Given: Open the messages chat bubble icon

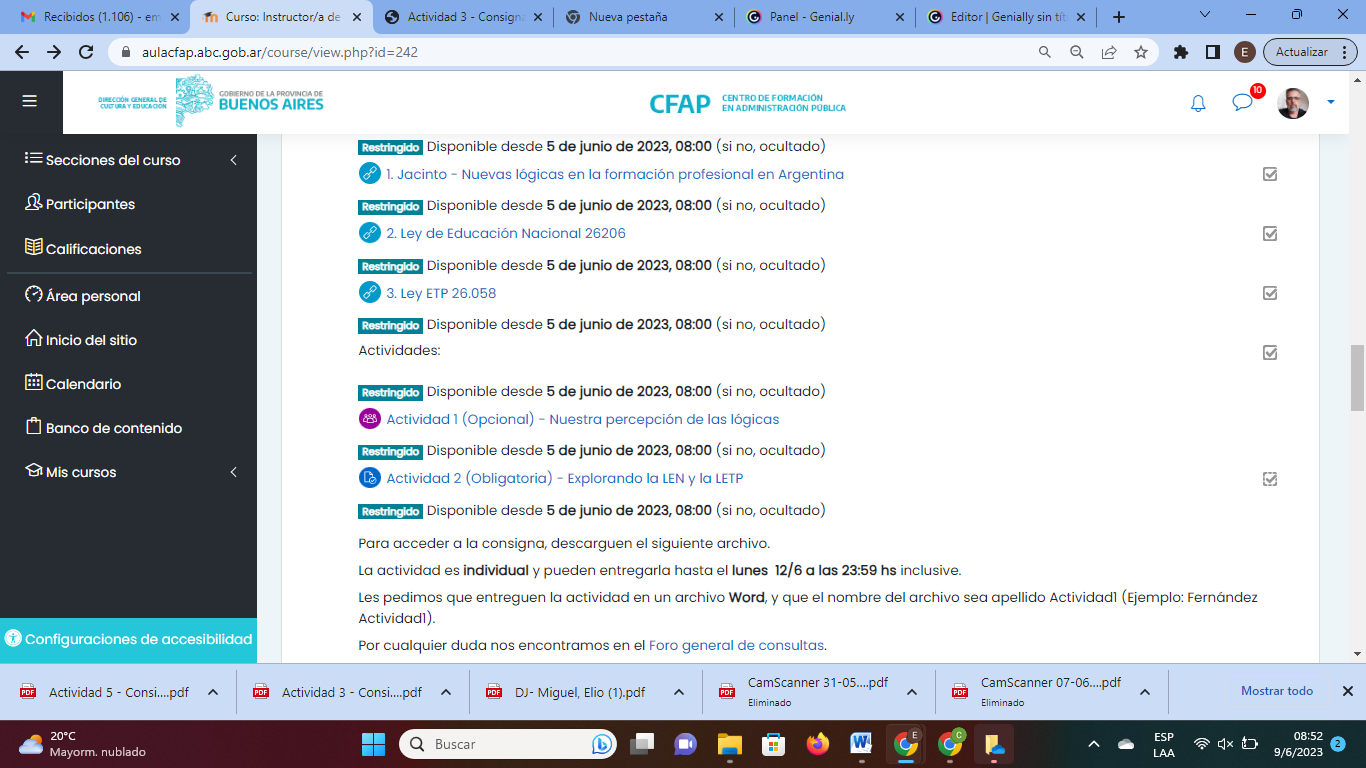Looking at the screenshot, I should (1242, 103).
